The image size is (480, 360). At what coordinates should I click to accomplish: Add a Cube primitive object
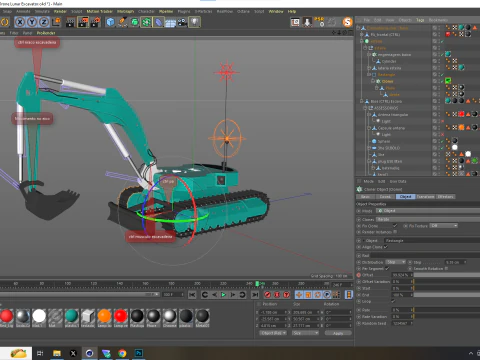click(x=110, y=22)
